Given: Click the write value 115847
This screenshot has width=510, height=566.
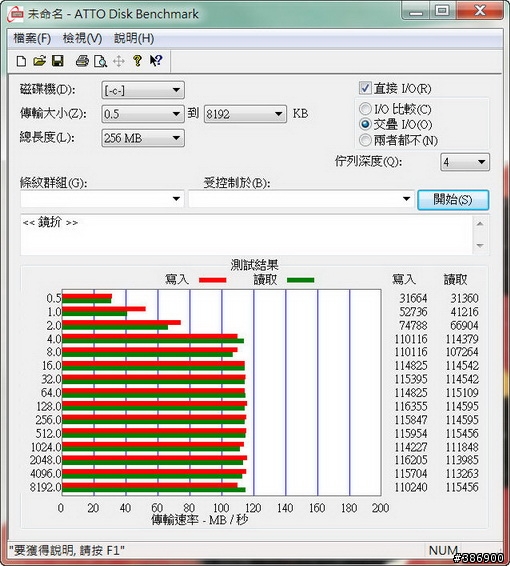Looking at the screenshot, I should point(411,420).
